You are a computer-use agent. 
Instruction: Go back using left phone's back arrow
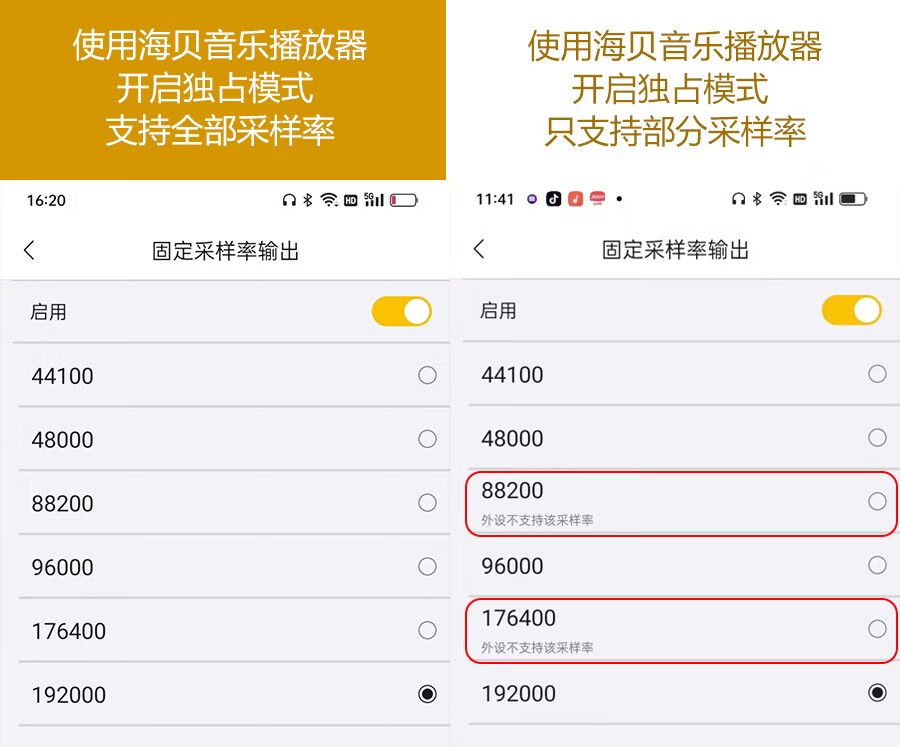pos(29,251)
